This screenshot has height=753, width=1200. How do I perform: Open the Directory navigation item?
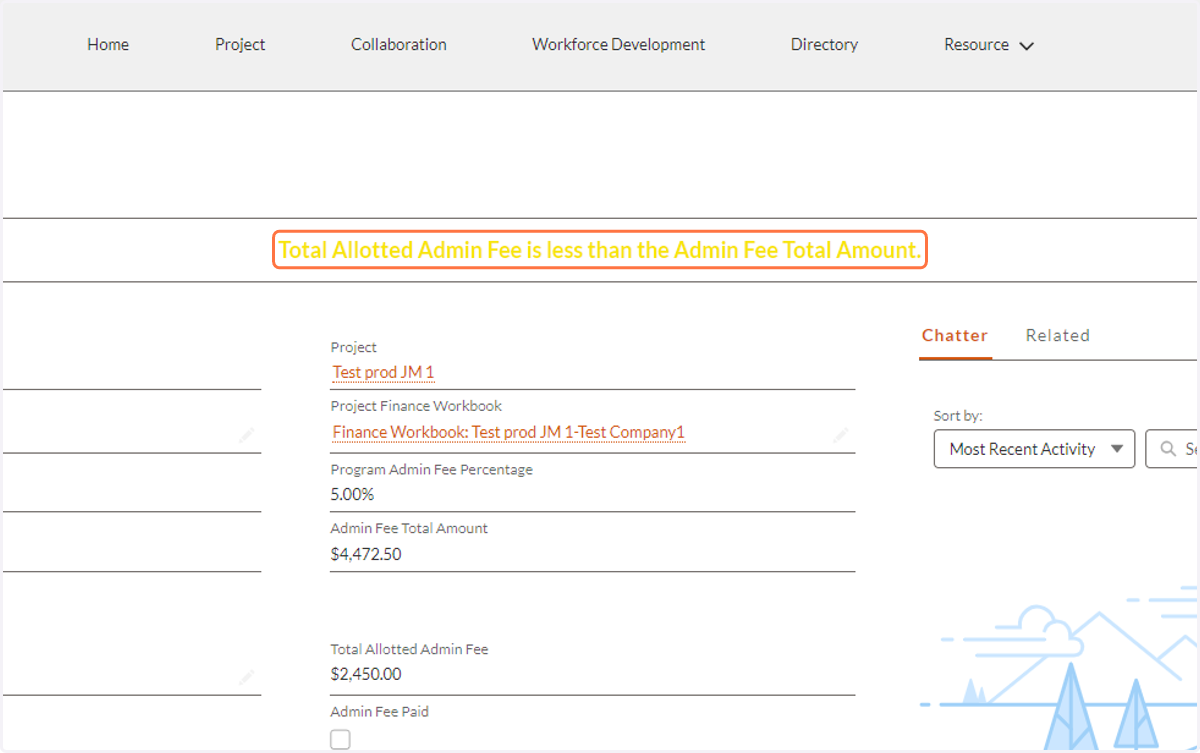click(x=824, y=45)
